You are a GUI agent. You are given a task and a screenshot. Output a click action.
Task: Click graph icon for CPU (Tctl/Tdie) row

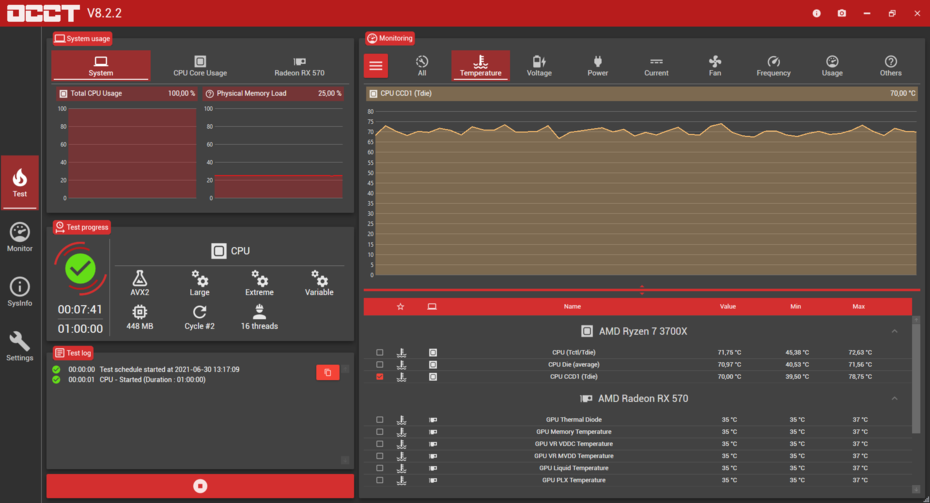[402, 352]
